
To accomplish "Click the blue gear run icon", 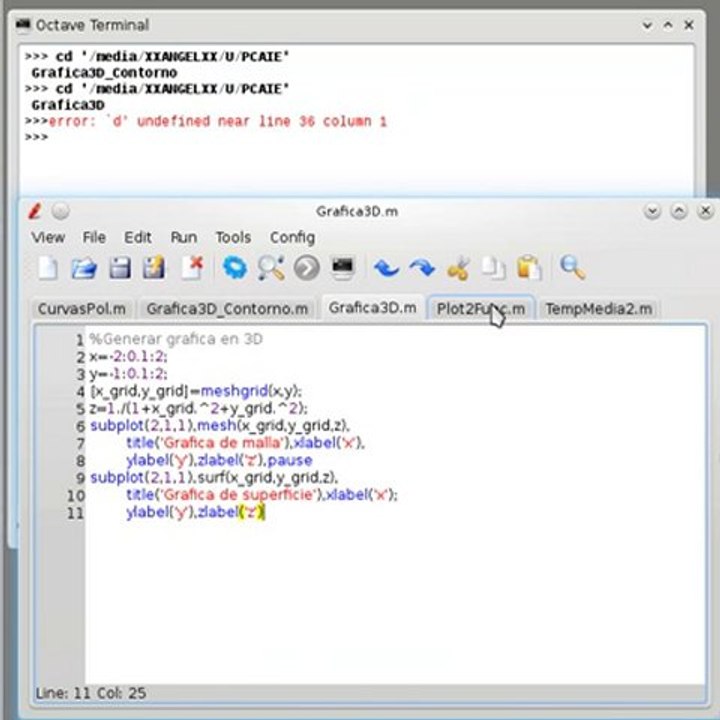I will tap(235, 268).
